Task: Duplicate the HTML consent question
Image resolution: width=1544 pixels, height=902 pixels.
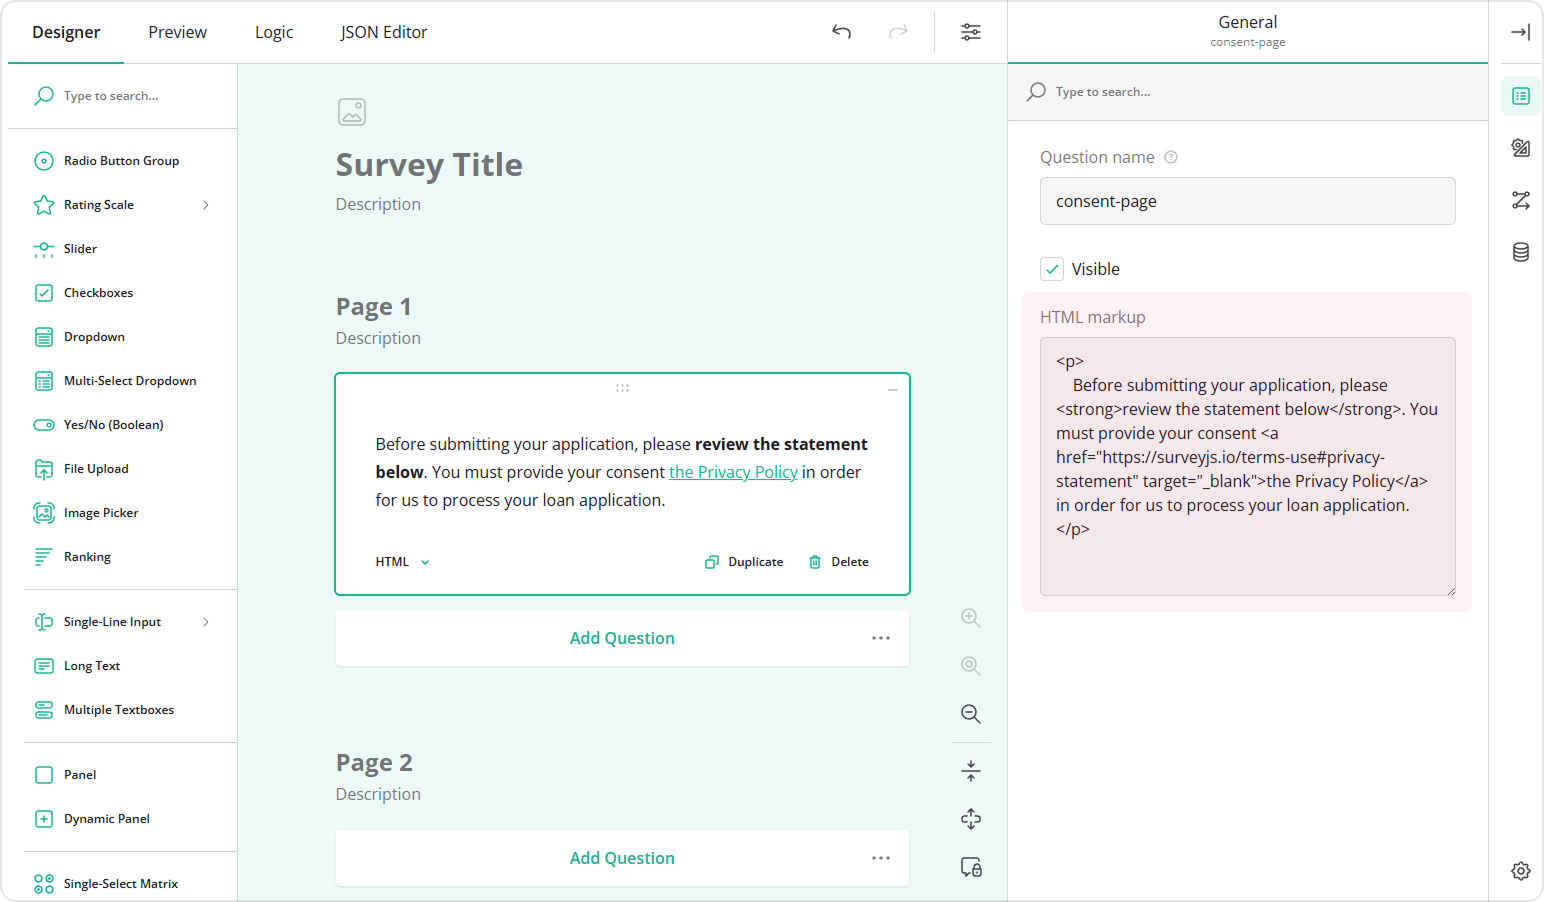Action: click(x=744, y=561)
